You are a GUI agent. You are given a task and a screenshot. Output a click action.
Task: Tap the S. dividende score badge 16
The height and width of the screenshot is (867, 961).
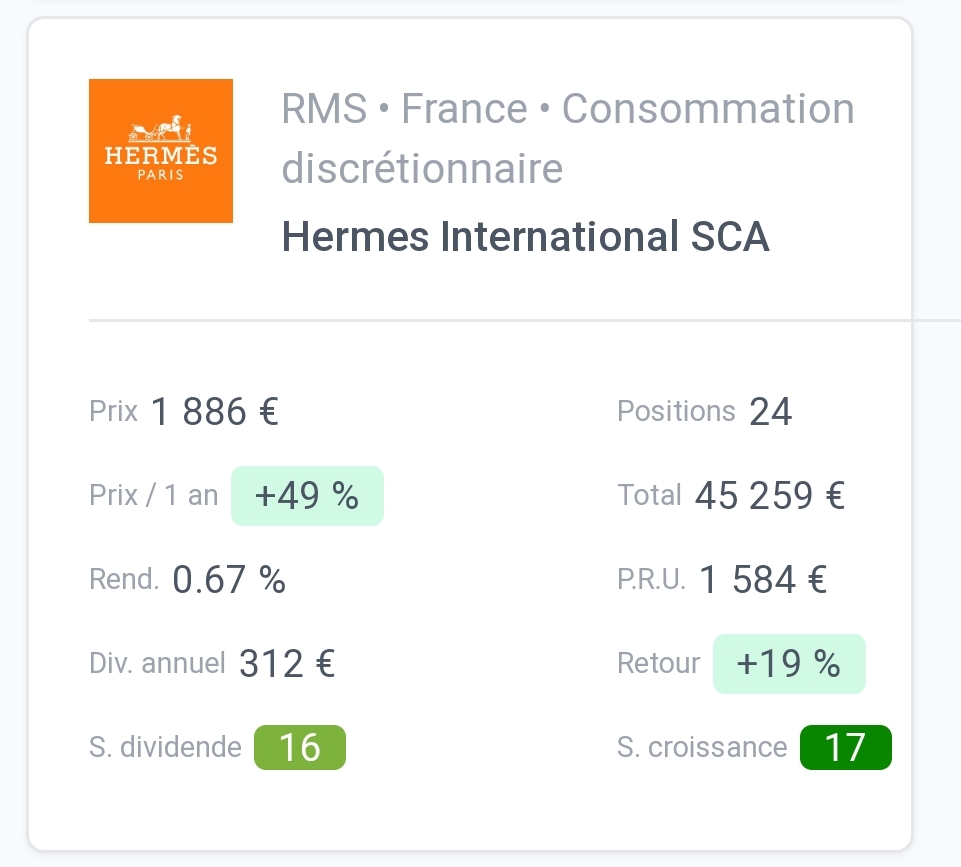coord(300,747)
